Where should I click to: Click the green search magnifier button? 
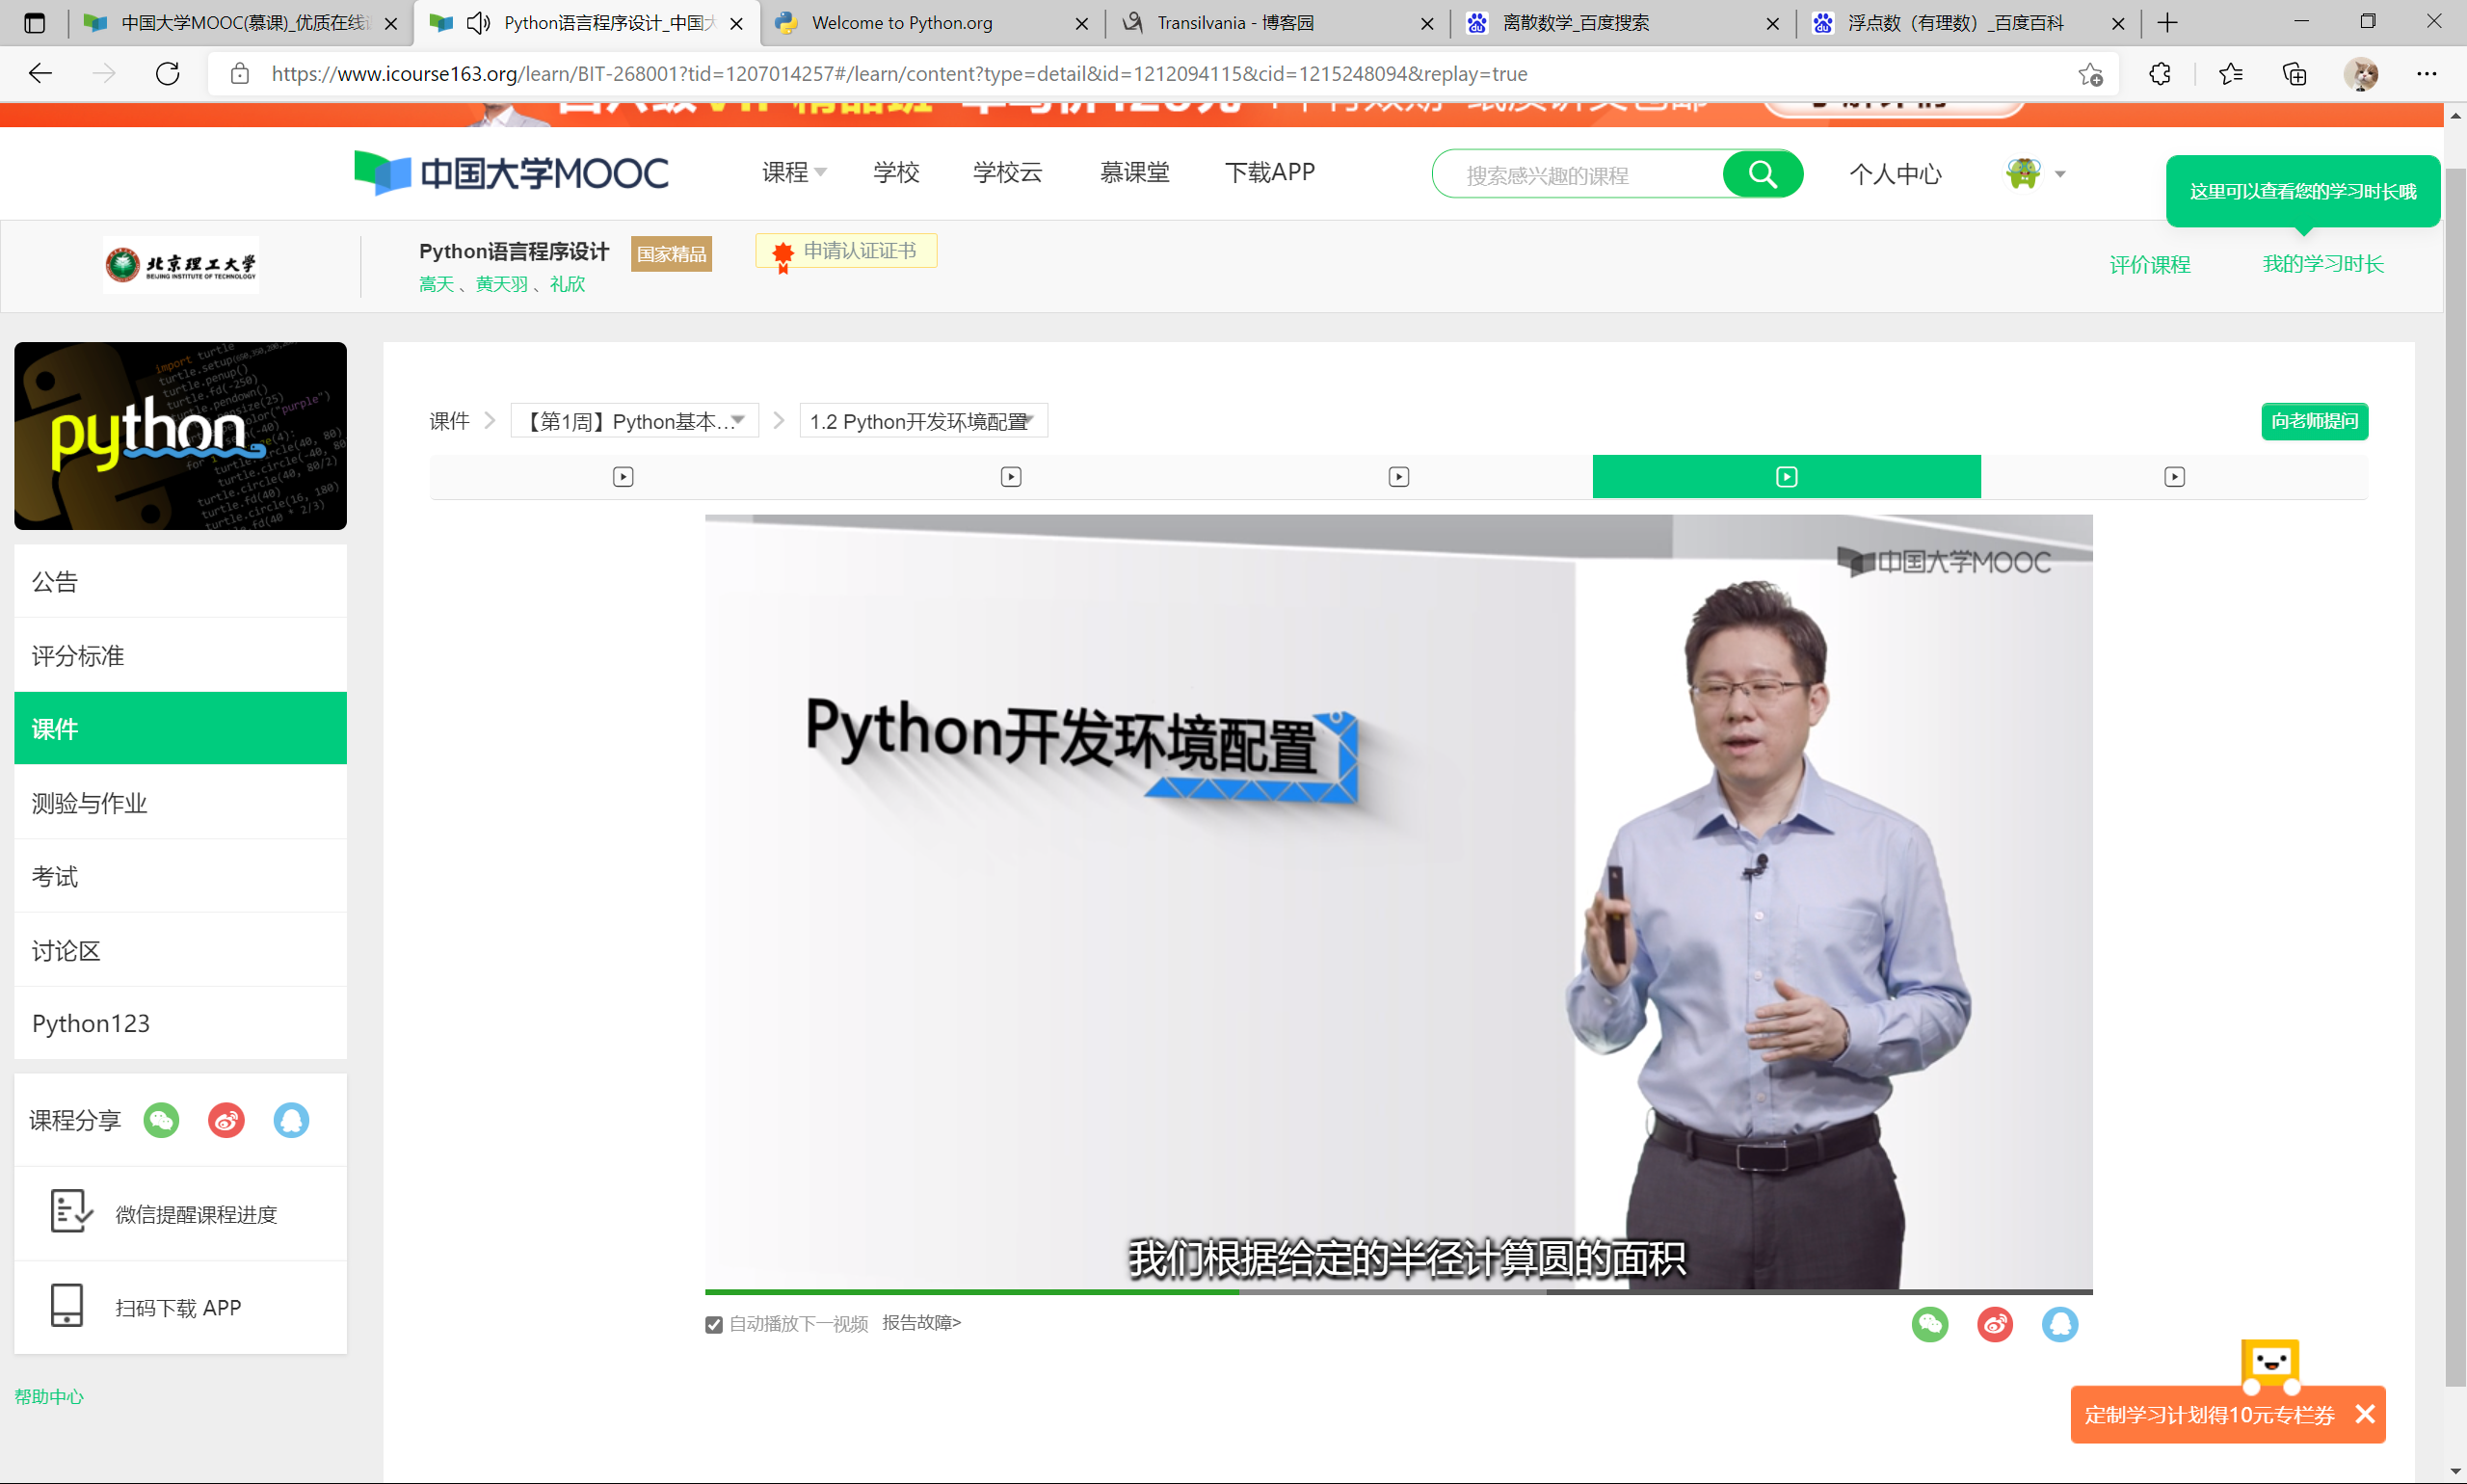pyautogui.click(x=1761, y=175)
